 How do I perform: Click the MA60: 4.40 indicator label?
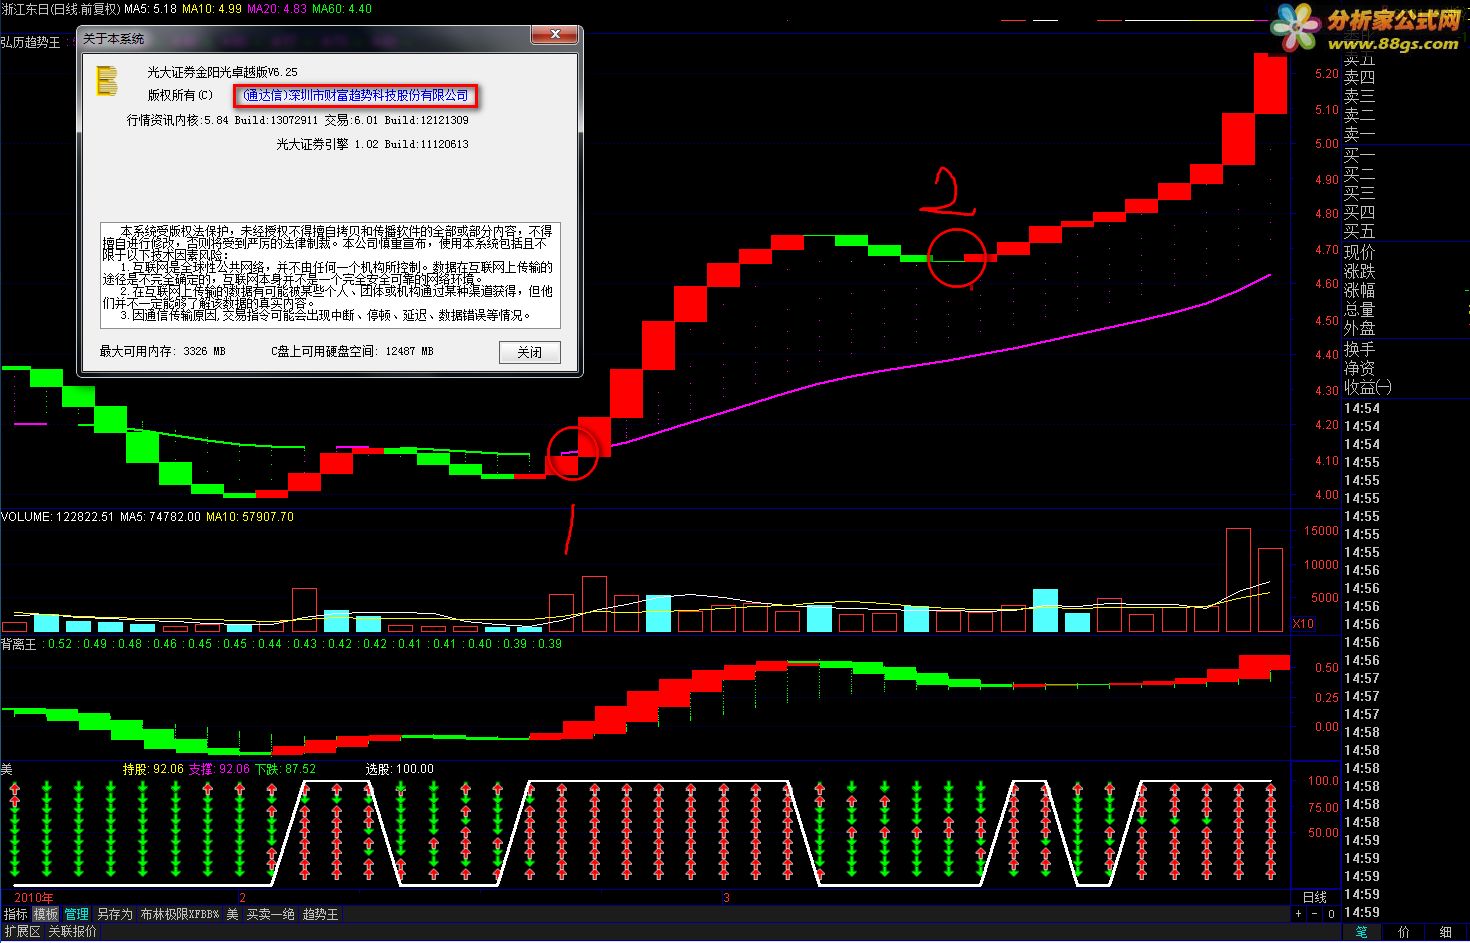click(342, 8)
